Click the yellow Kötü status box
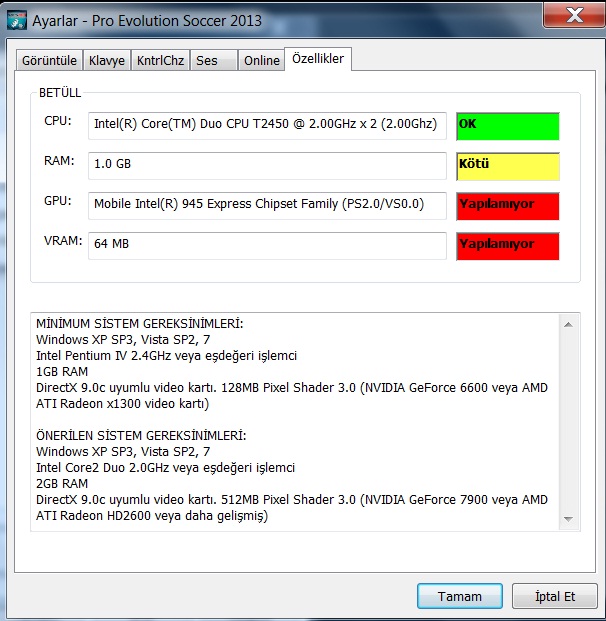The width and height of the screenshot is (606, 621). coord(507,166)
